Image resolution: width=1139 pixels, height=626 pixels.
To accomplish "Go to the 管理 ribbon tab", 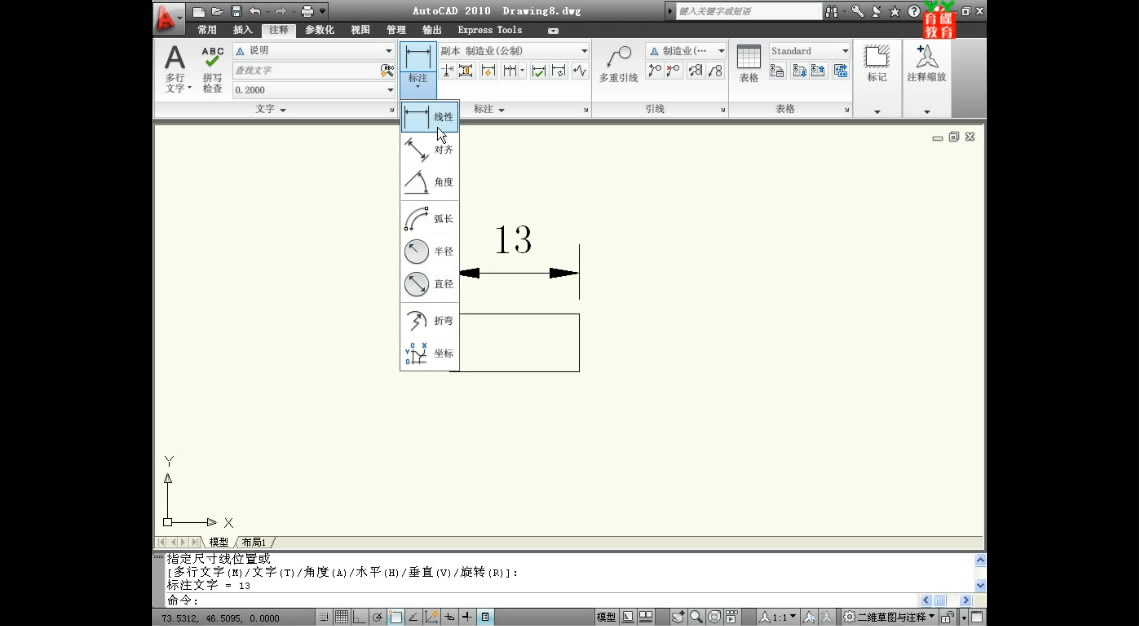I will [x=396, y=30].
